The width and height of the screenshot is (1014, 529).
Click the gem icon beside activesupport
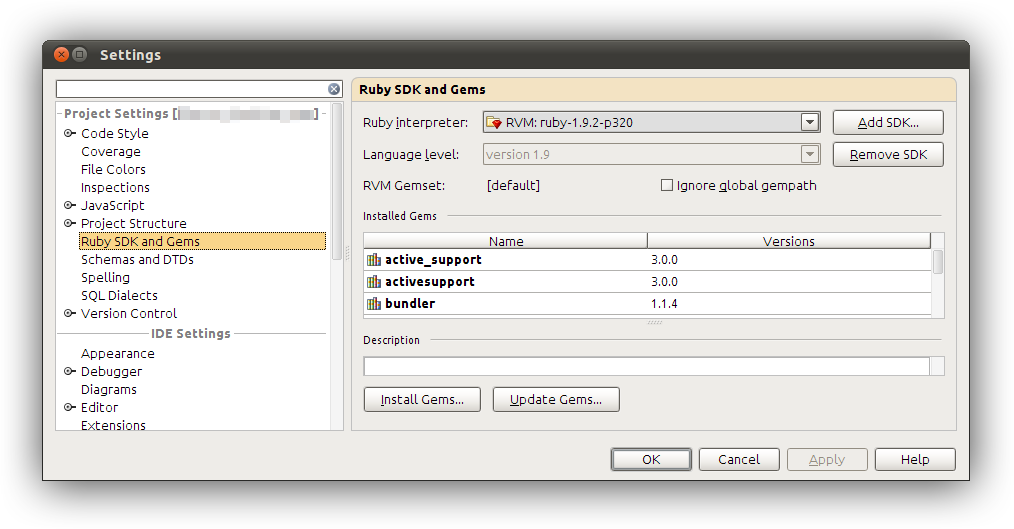(374, 282)
